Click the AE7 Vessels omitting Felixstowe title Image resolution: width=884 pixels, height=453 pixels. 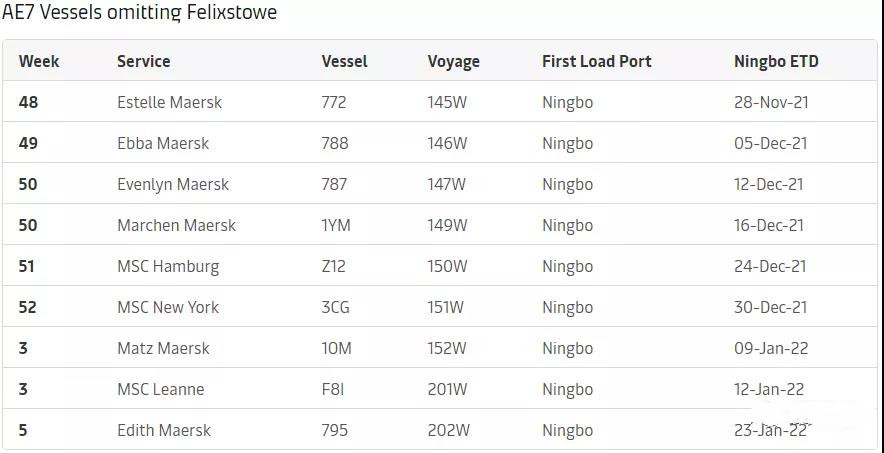pyautogui.click(x=140, y=12)
